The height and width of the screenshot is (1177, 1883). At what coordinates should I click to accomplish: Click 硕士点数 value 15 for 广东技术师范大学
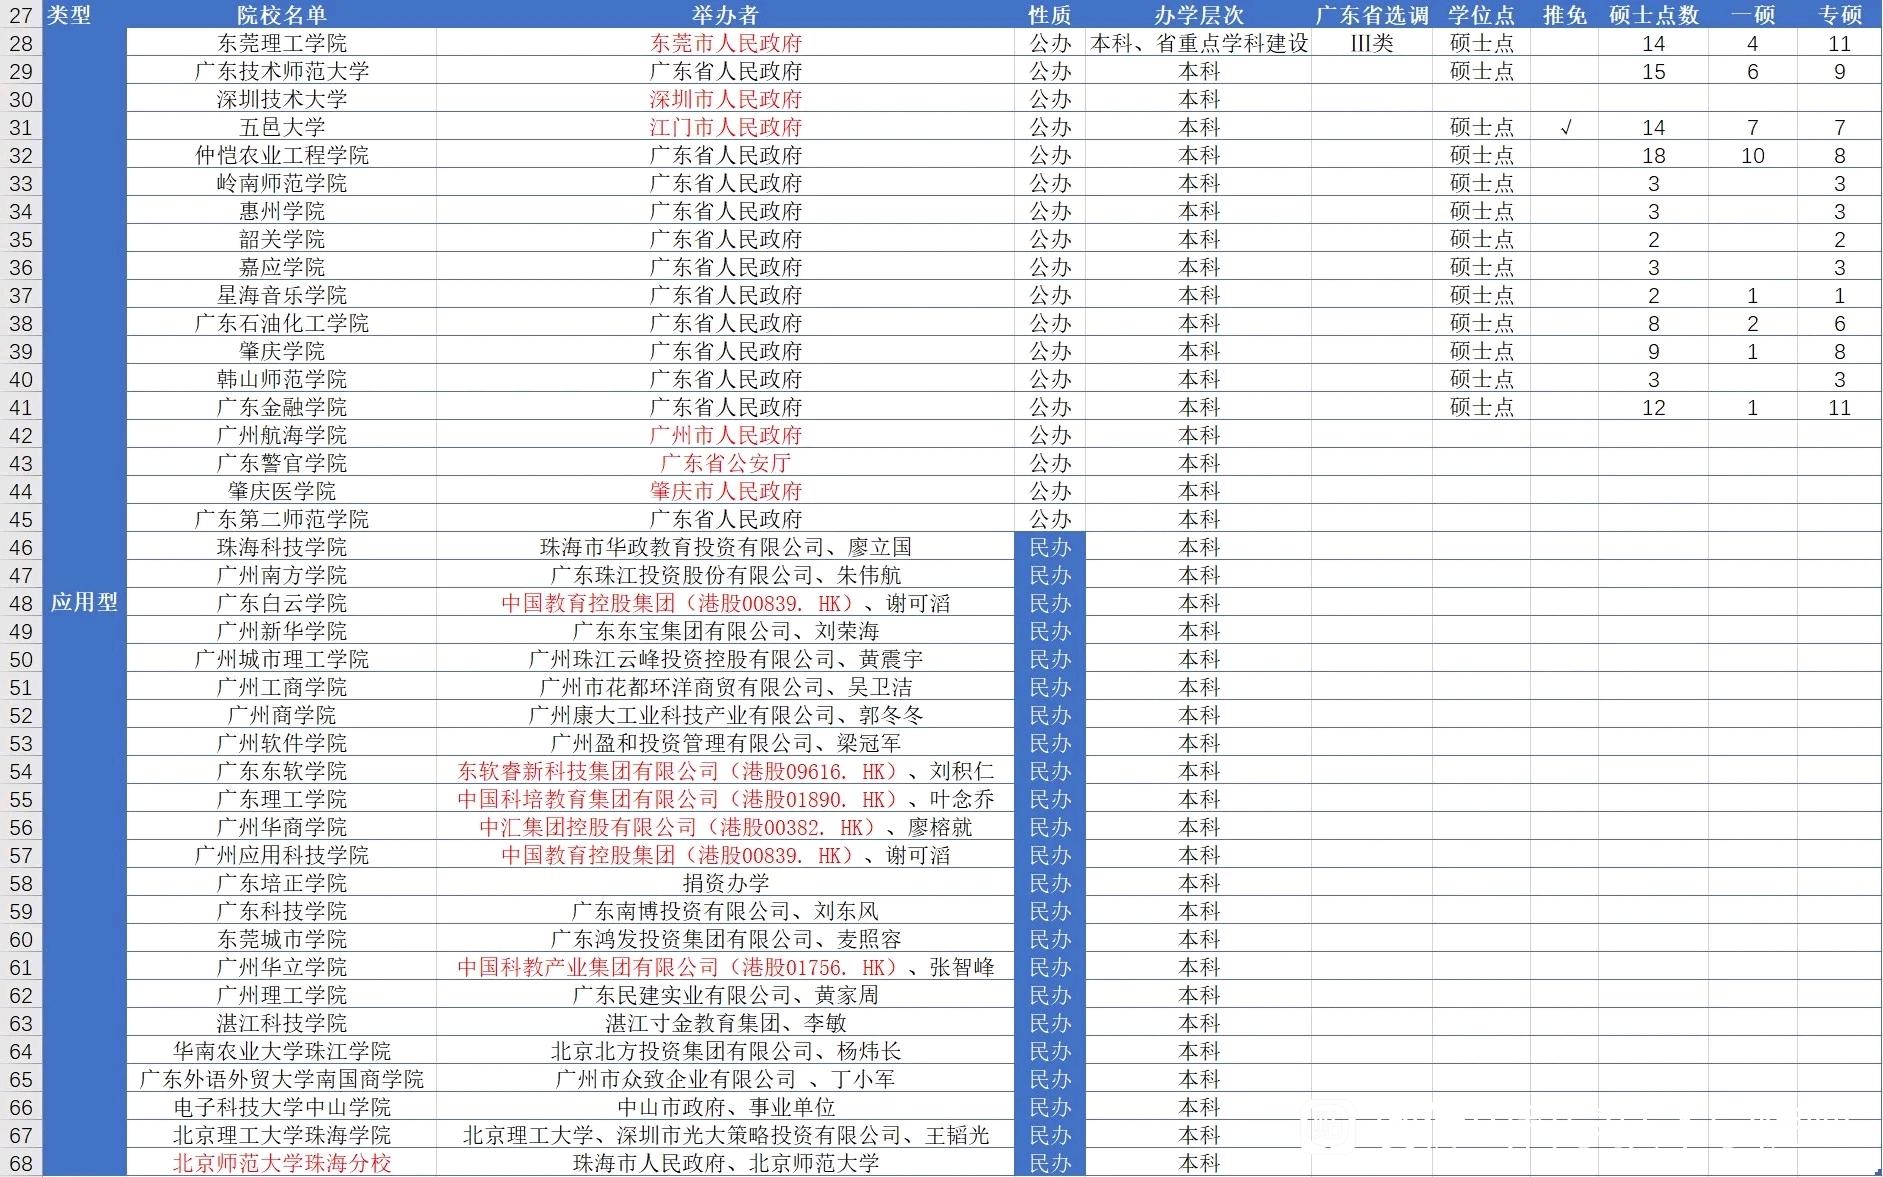point(1654,71)
